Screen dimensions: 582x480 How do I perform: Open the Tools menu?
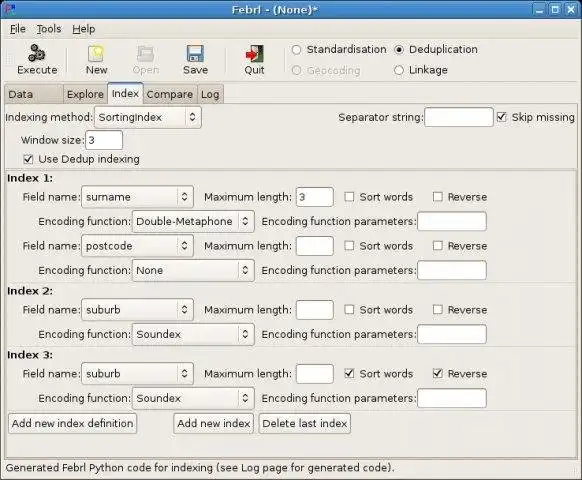click(49, 29)
